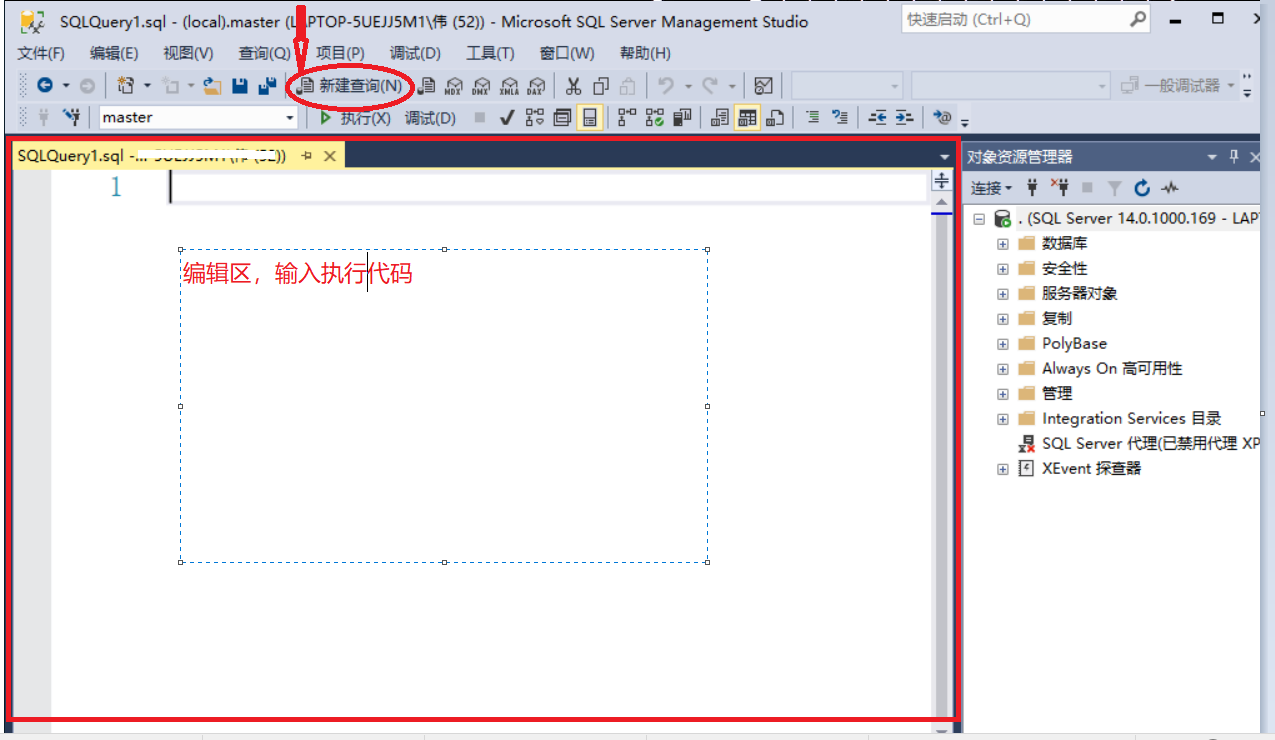Open the 窗口(W) menu
Screen dimensions: 1275x740
(567, 53)
